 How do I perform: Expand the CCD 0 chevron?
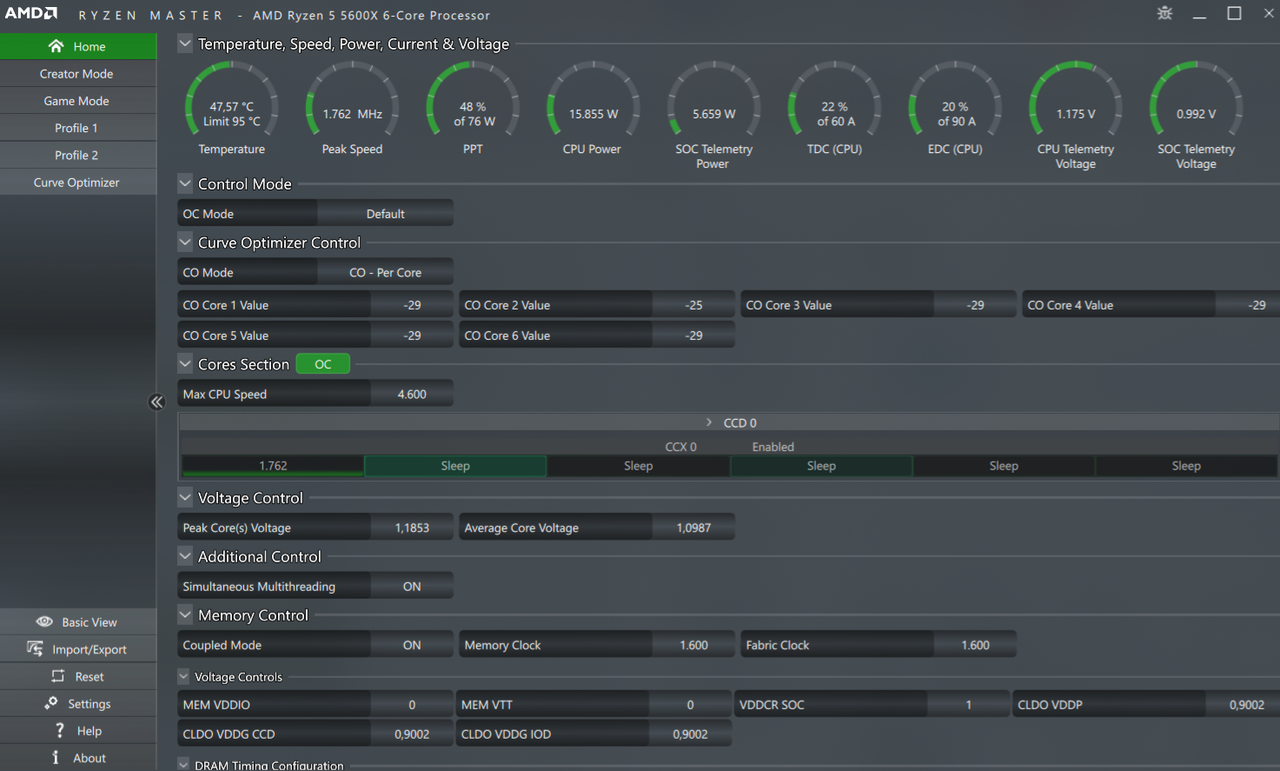709,423
